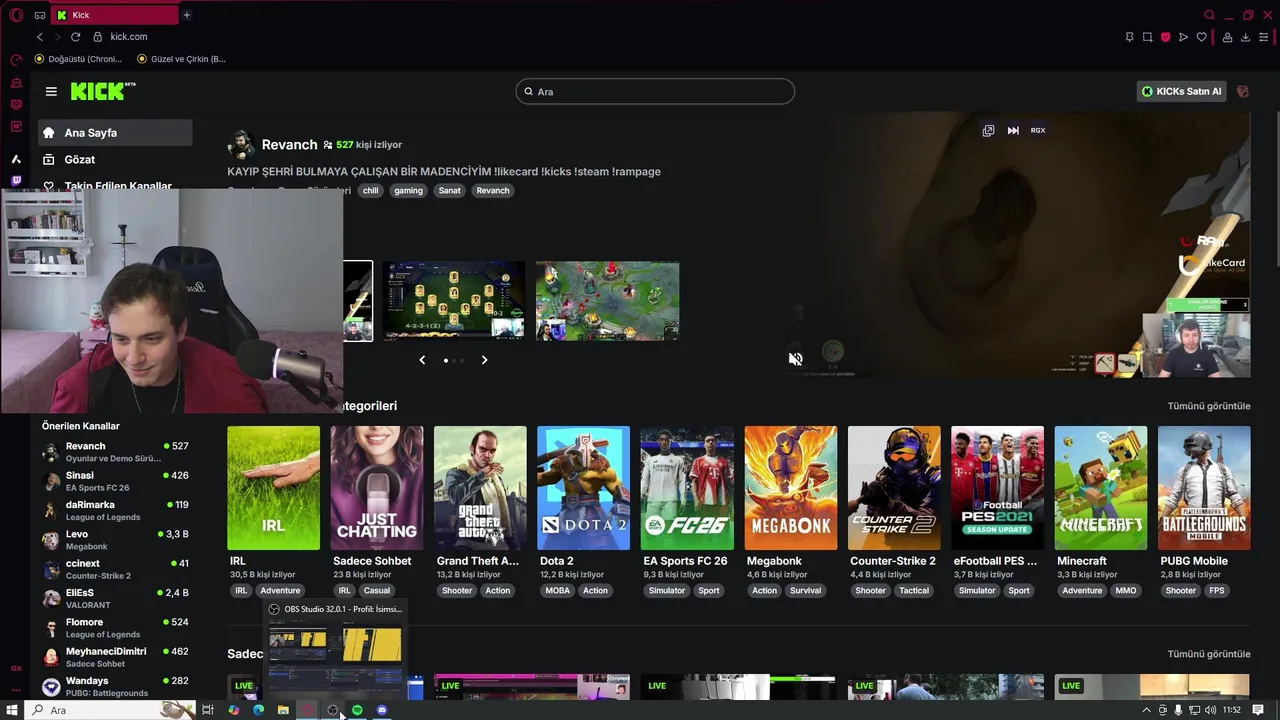Open File Explorer from the taskbar
Viewport: 1280px width, 720px height.
click(x=283, y=710)
